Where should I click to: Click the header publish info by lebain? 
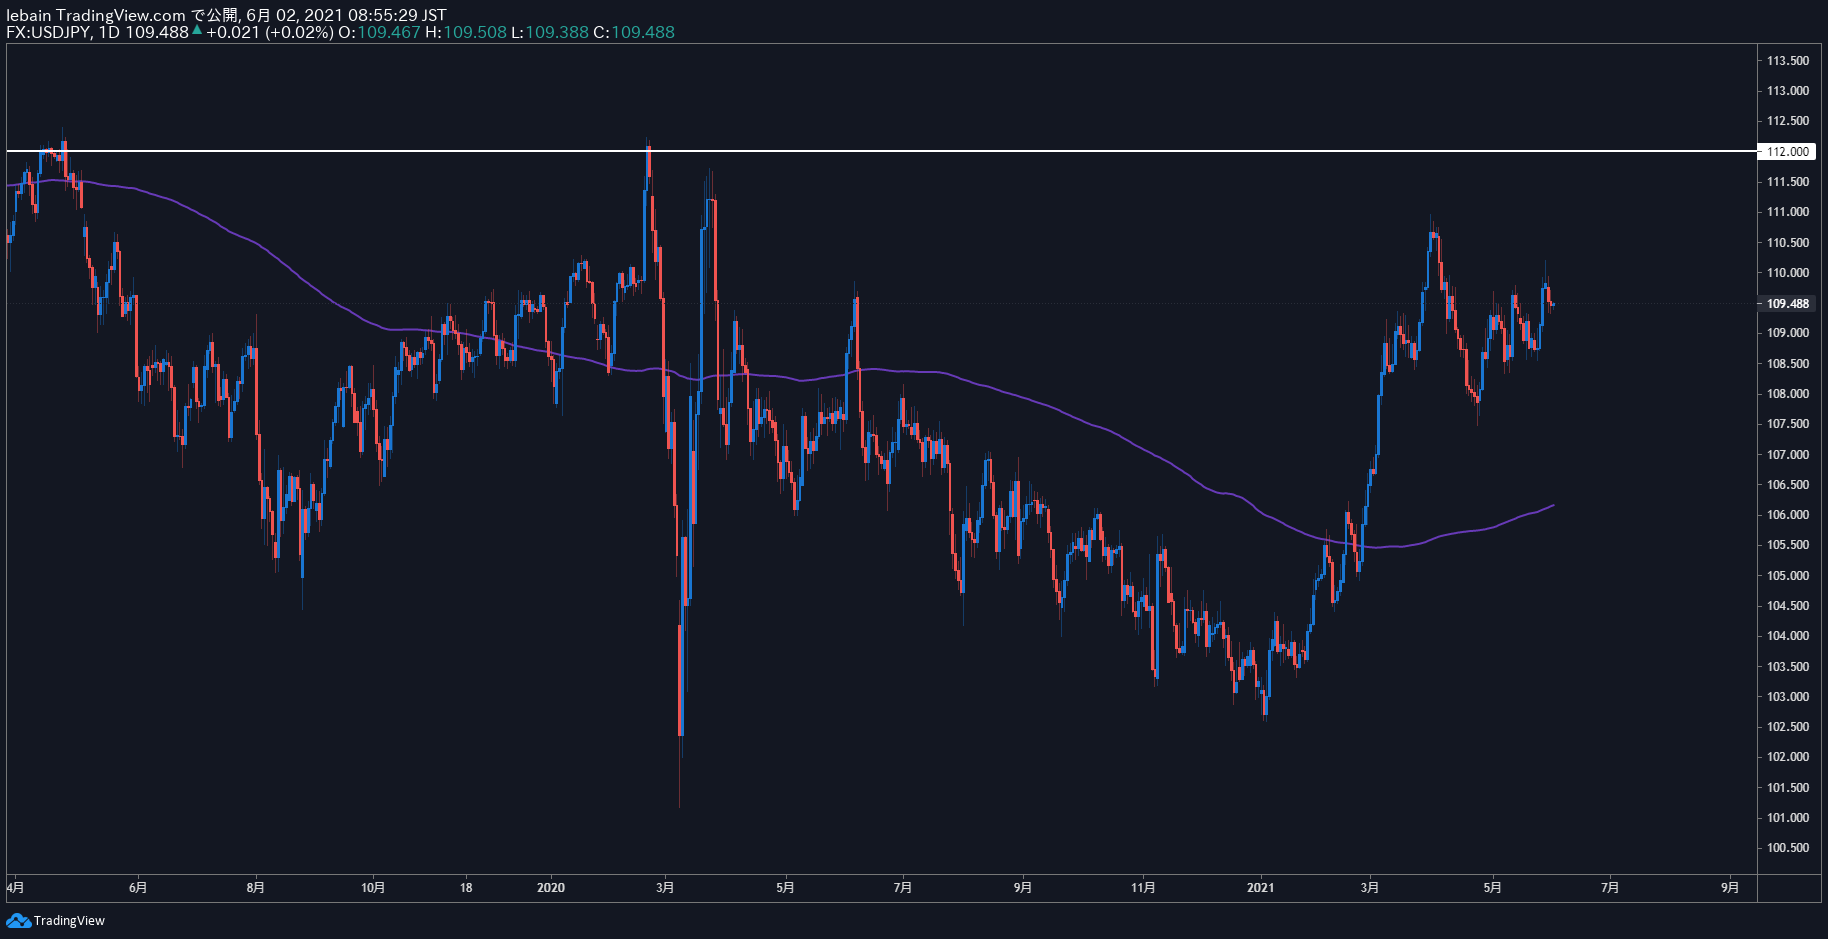(226, 15)
